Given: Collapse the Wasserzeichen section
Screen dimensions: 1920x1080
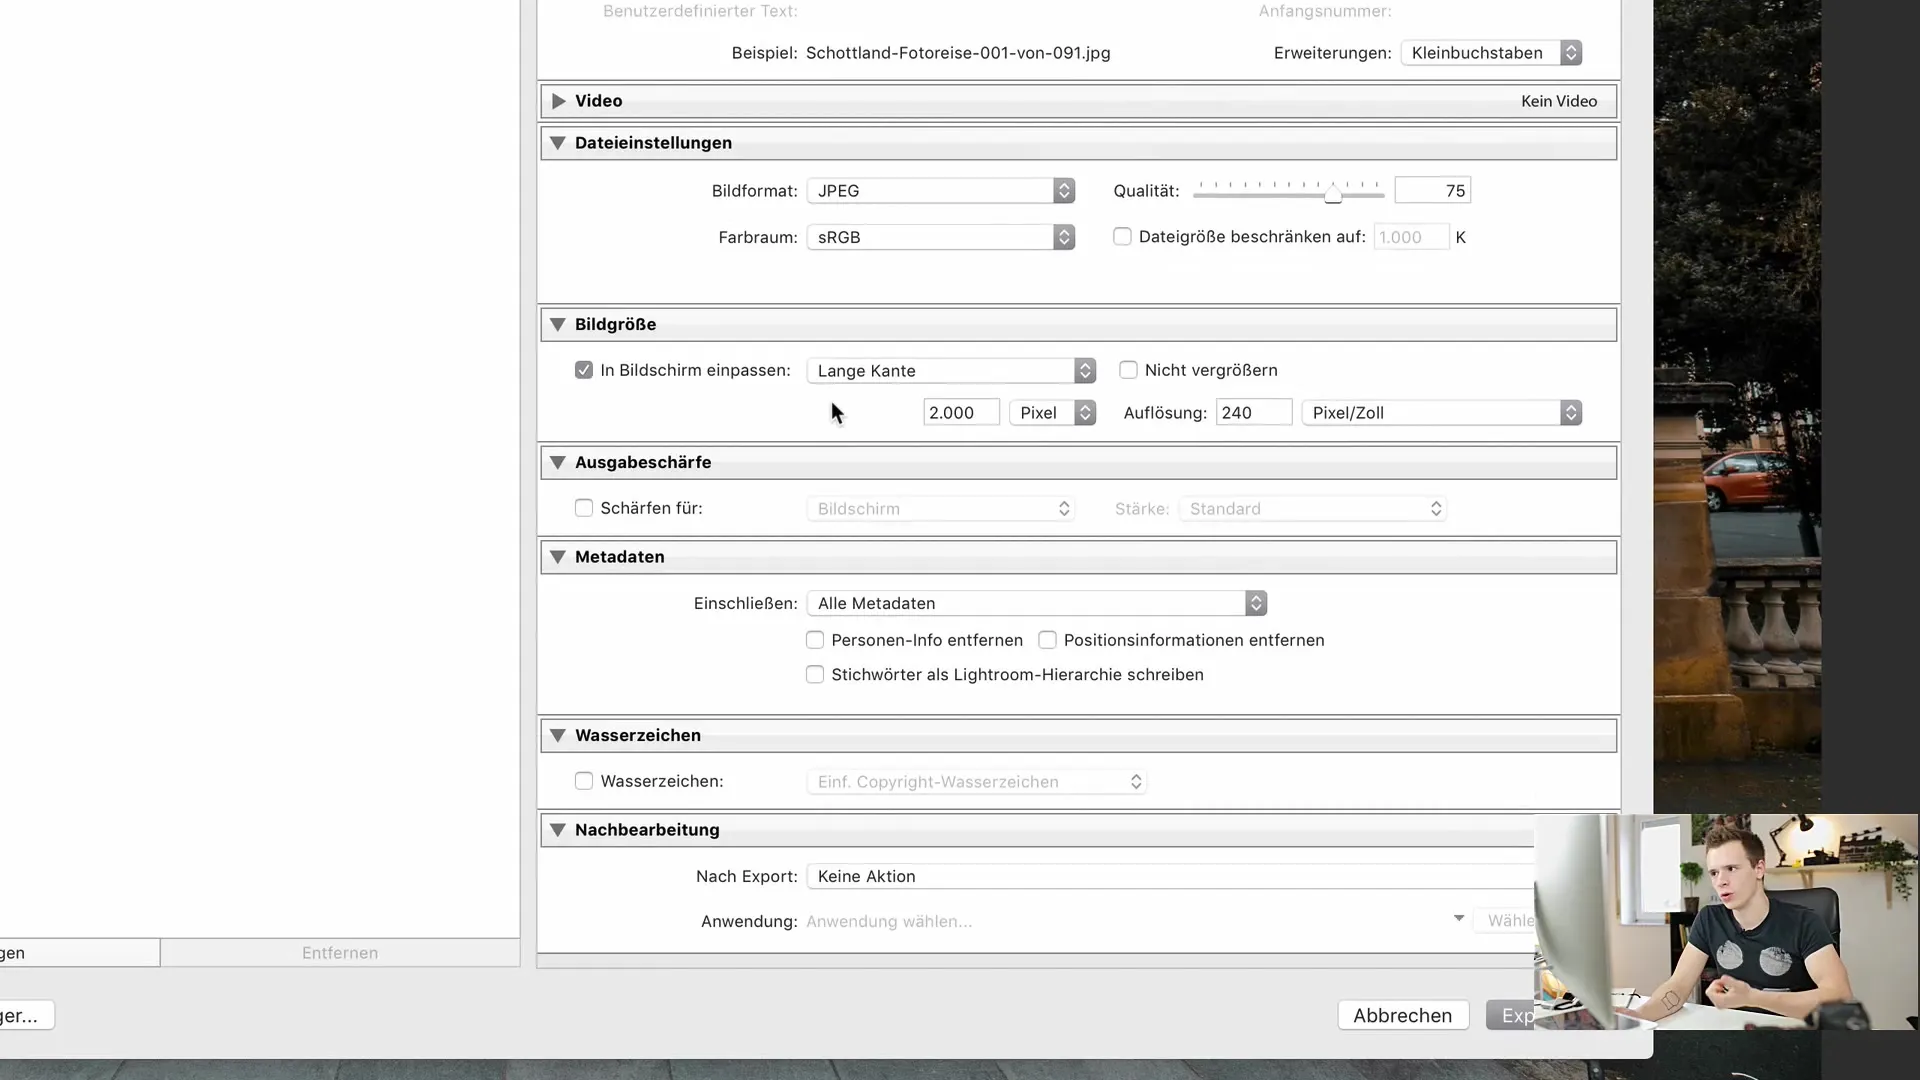Looking at the screenshot, I should (x=558, y=735).
